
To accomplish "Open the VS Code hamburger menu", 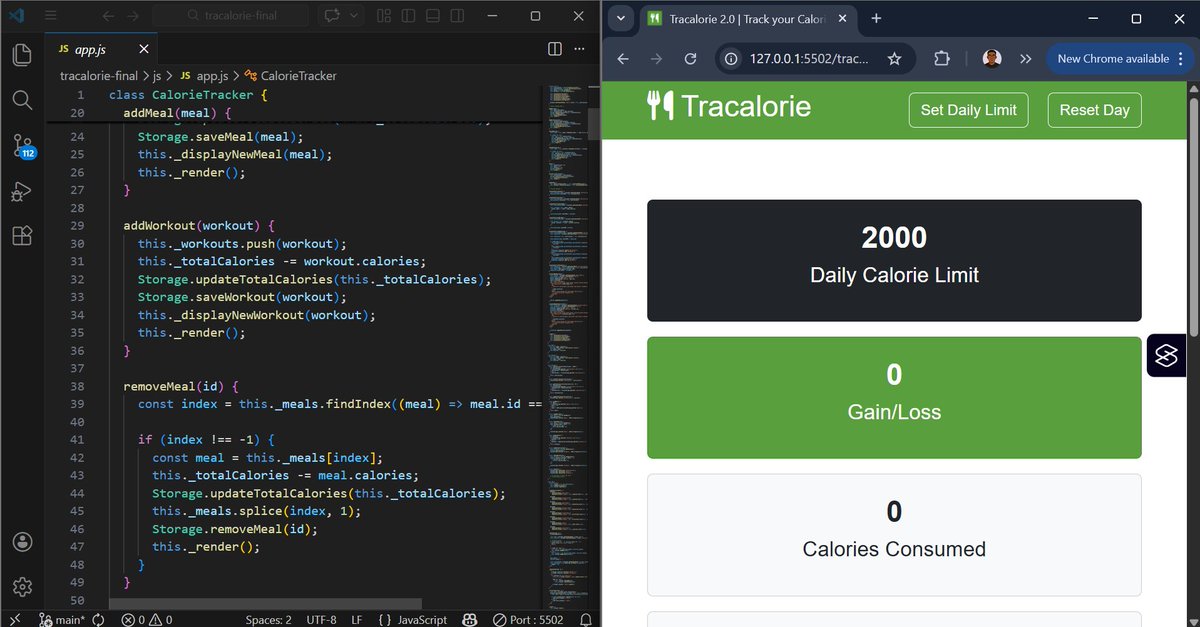I will 51,16.
